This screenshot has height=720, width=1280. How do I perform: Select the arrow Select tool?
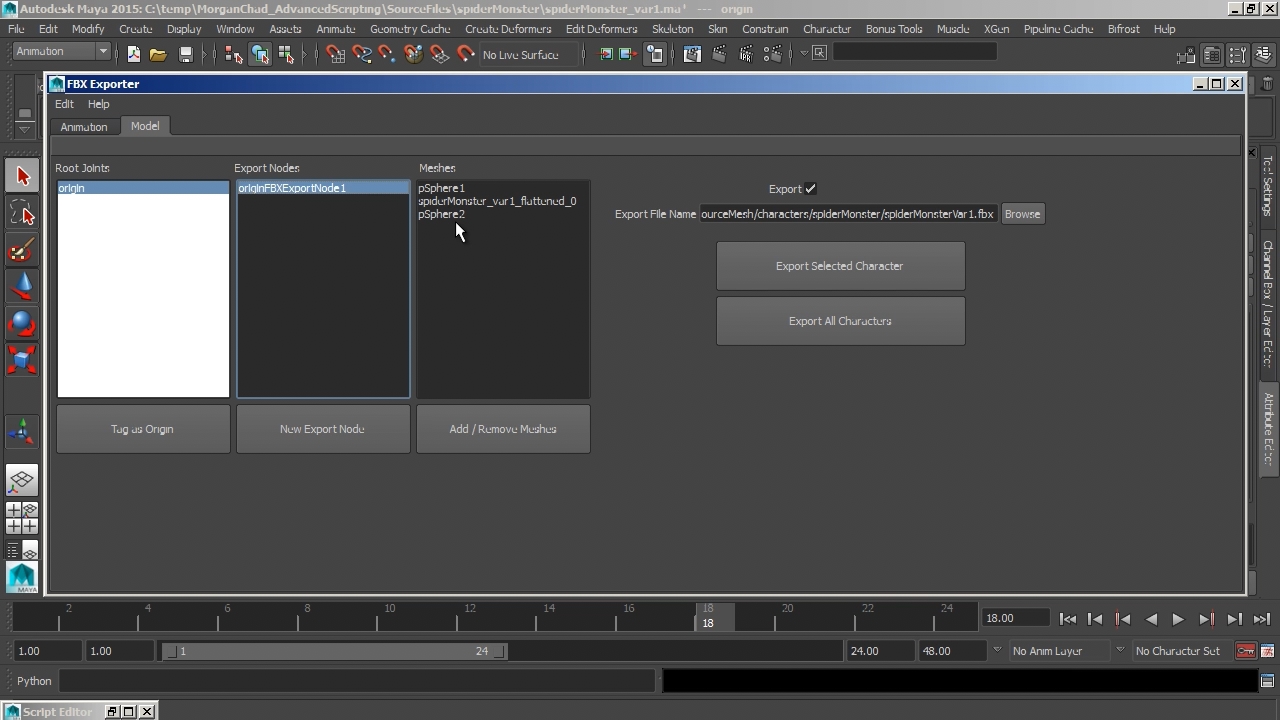pyautogui.click(x=22, y=177)
